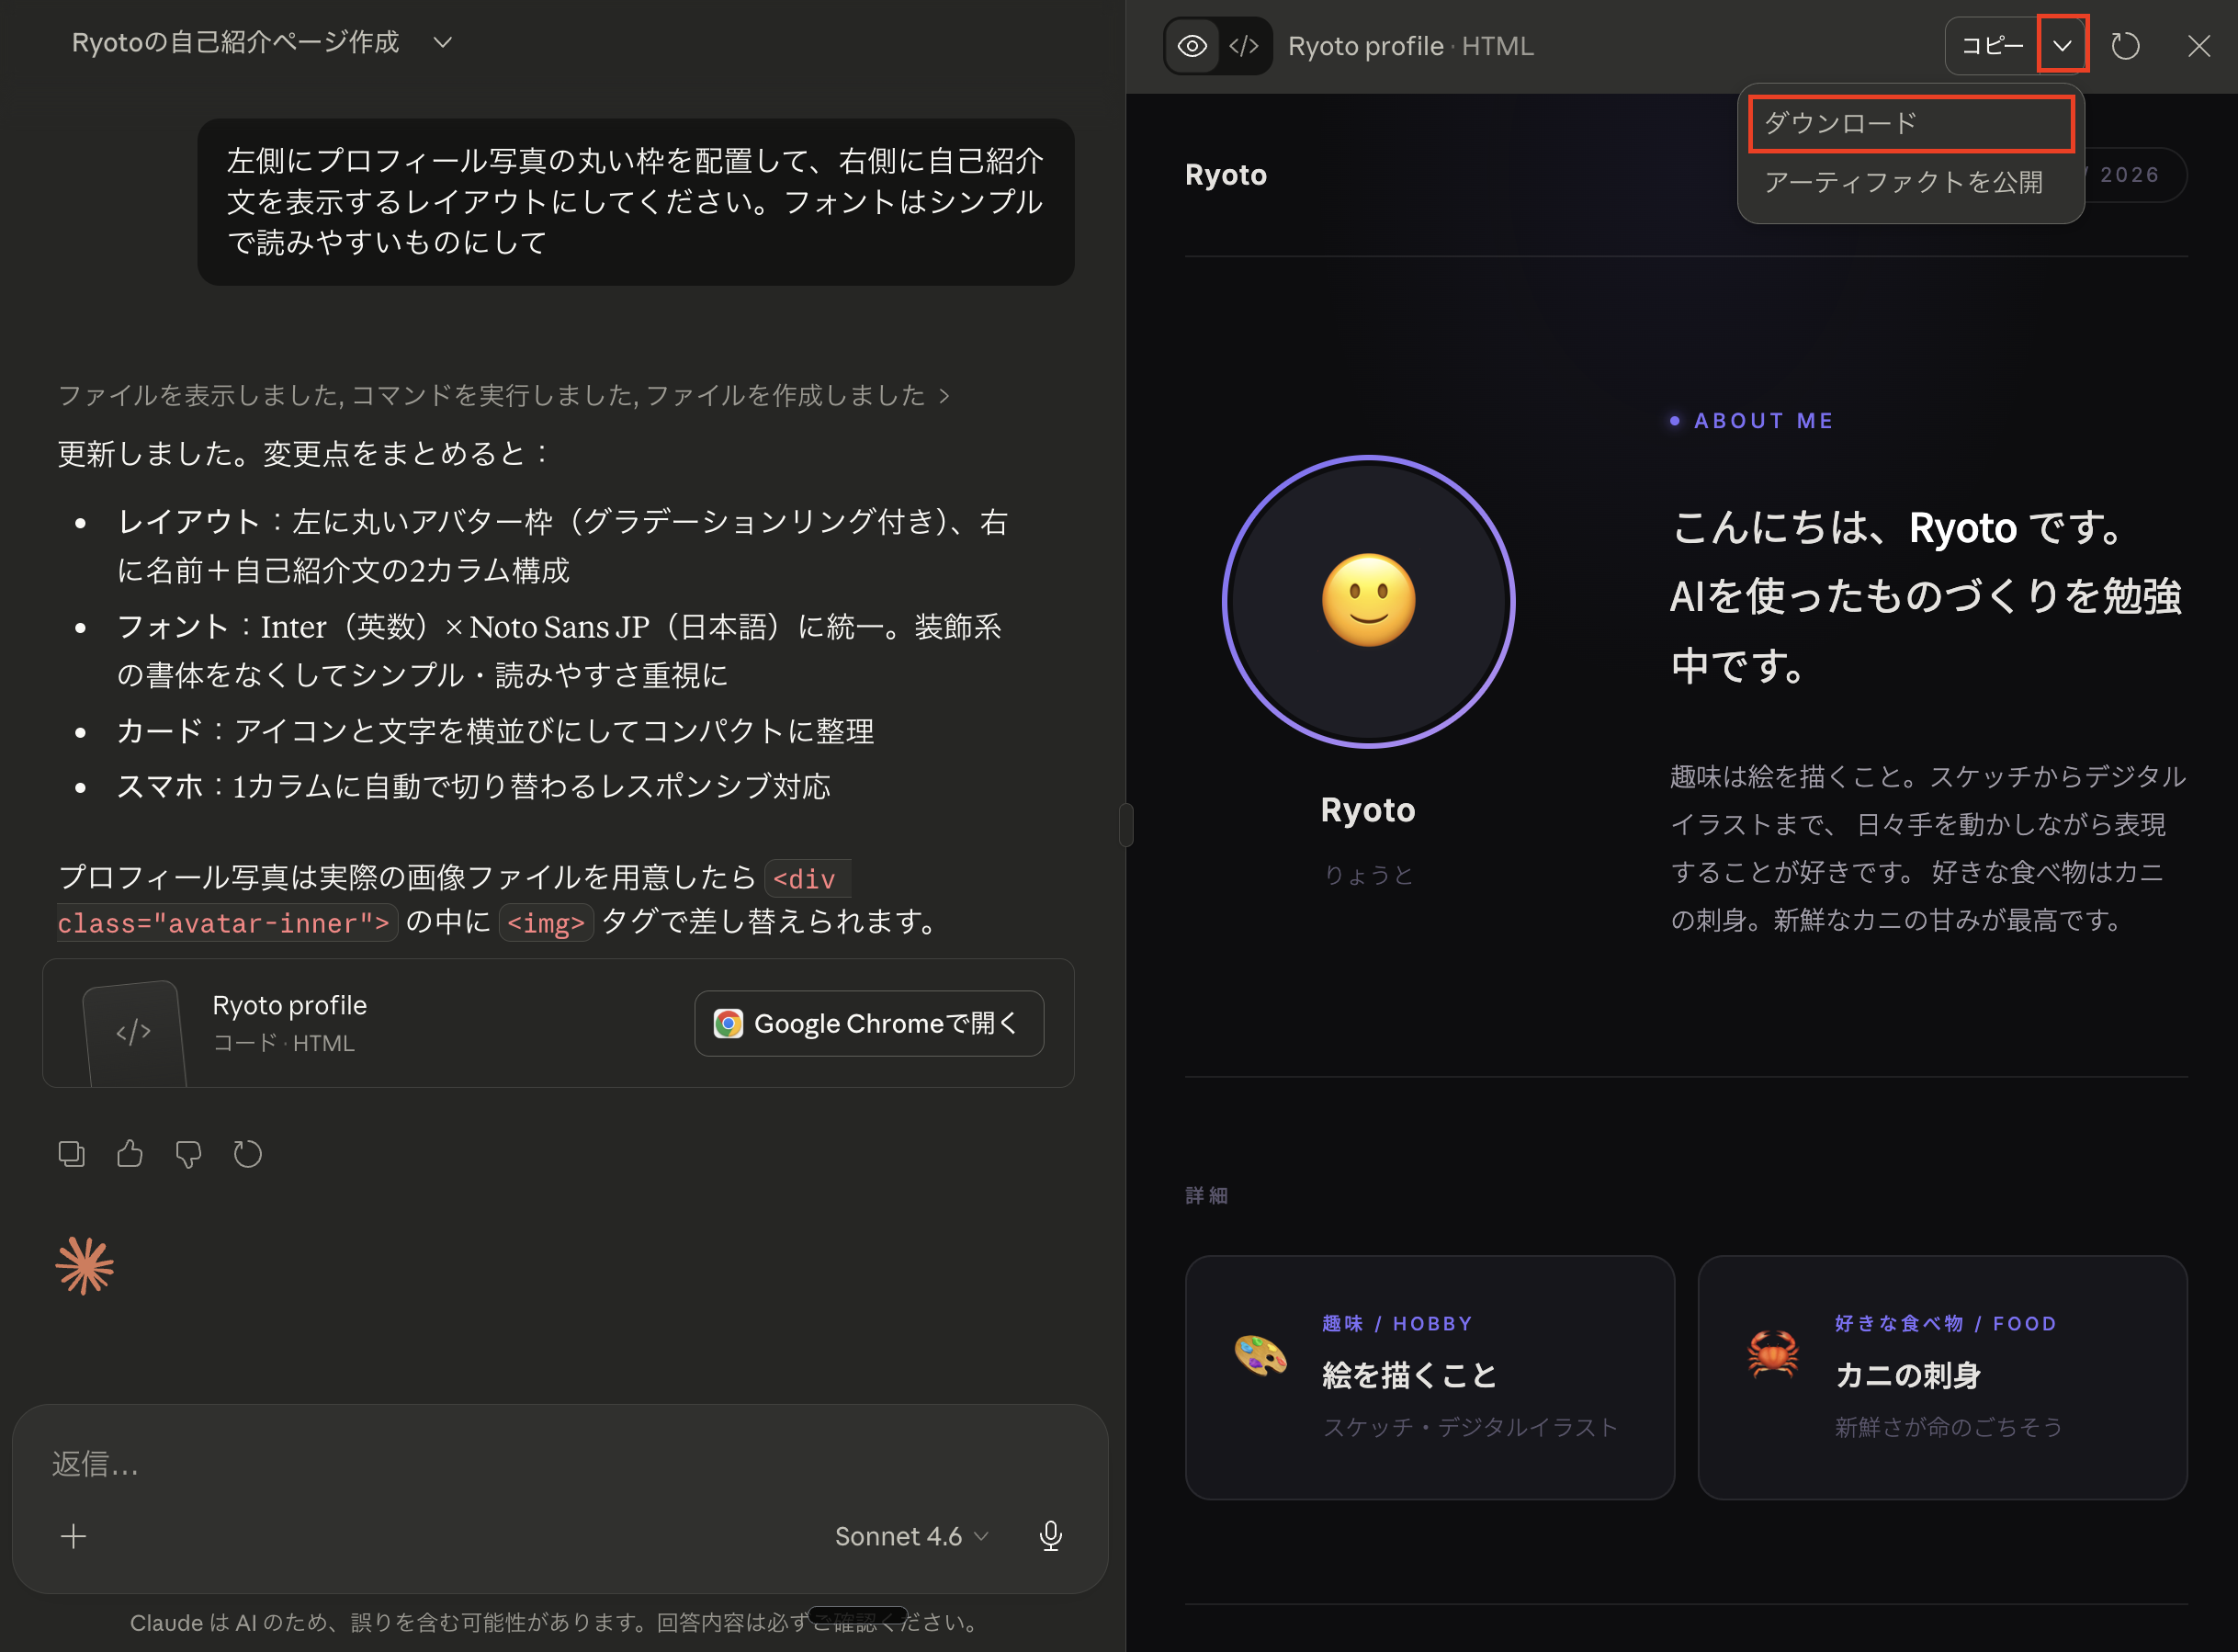Click the plus attachment icon in reply box
2238x1652 pixels.
[73, 1536]
